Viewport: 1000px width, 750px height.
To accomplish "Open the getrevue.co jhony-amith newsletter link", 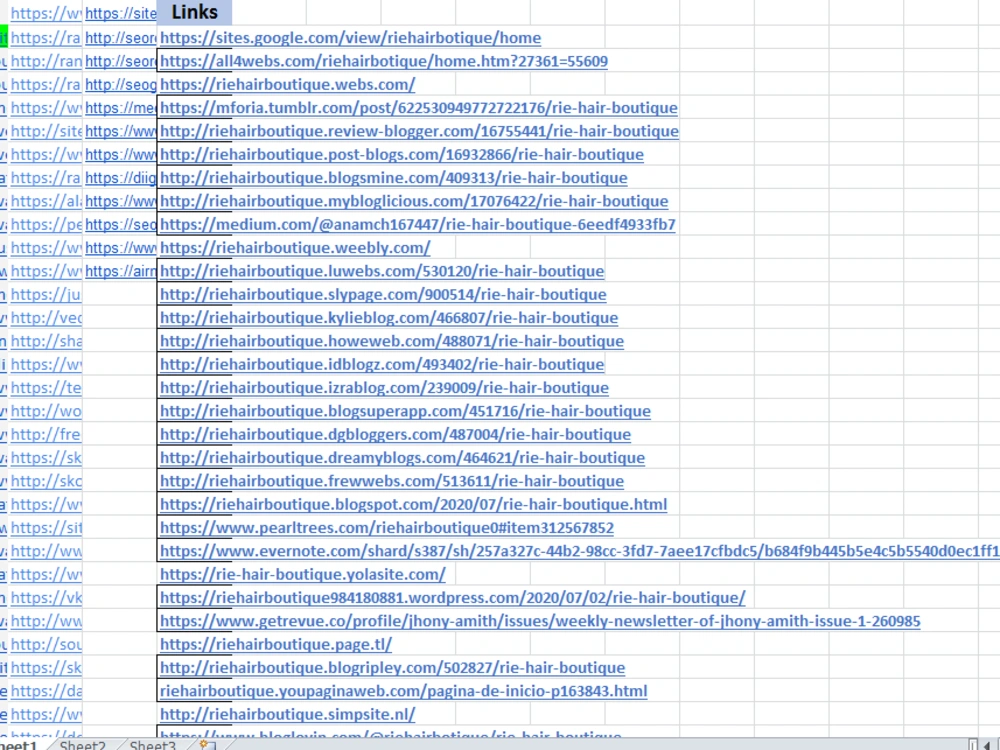I will pos(540,621).
